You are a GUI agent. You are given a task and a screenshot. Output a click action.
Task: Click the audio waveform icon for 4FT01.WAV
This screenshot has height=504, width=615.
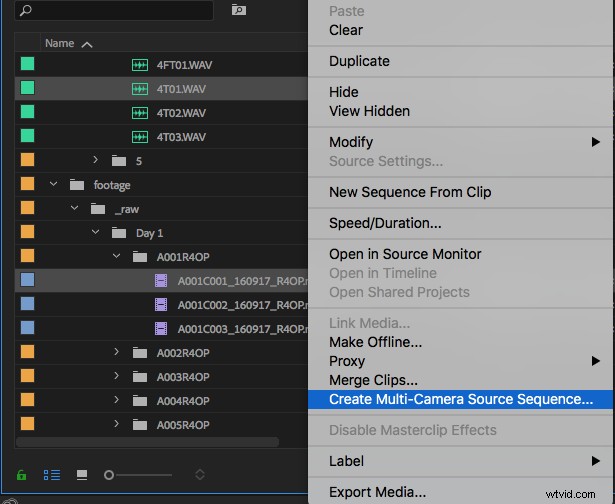click(140, 65)
